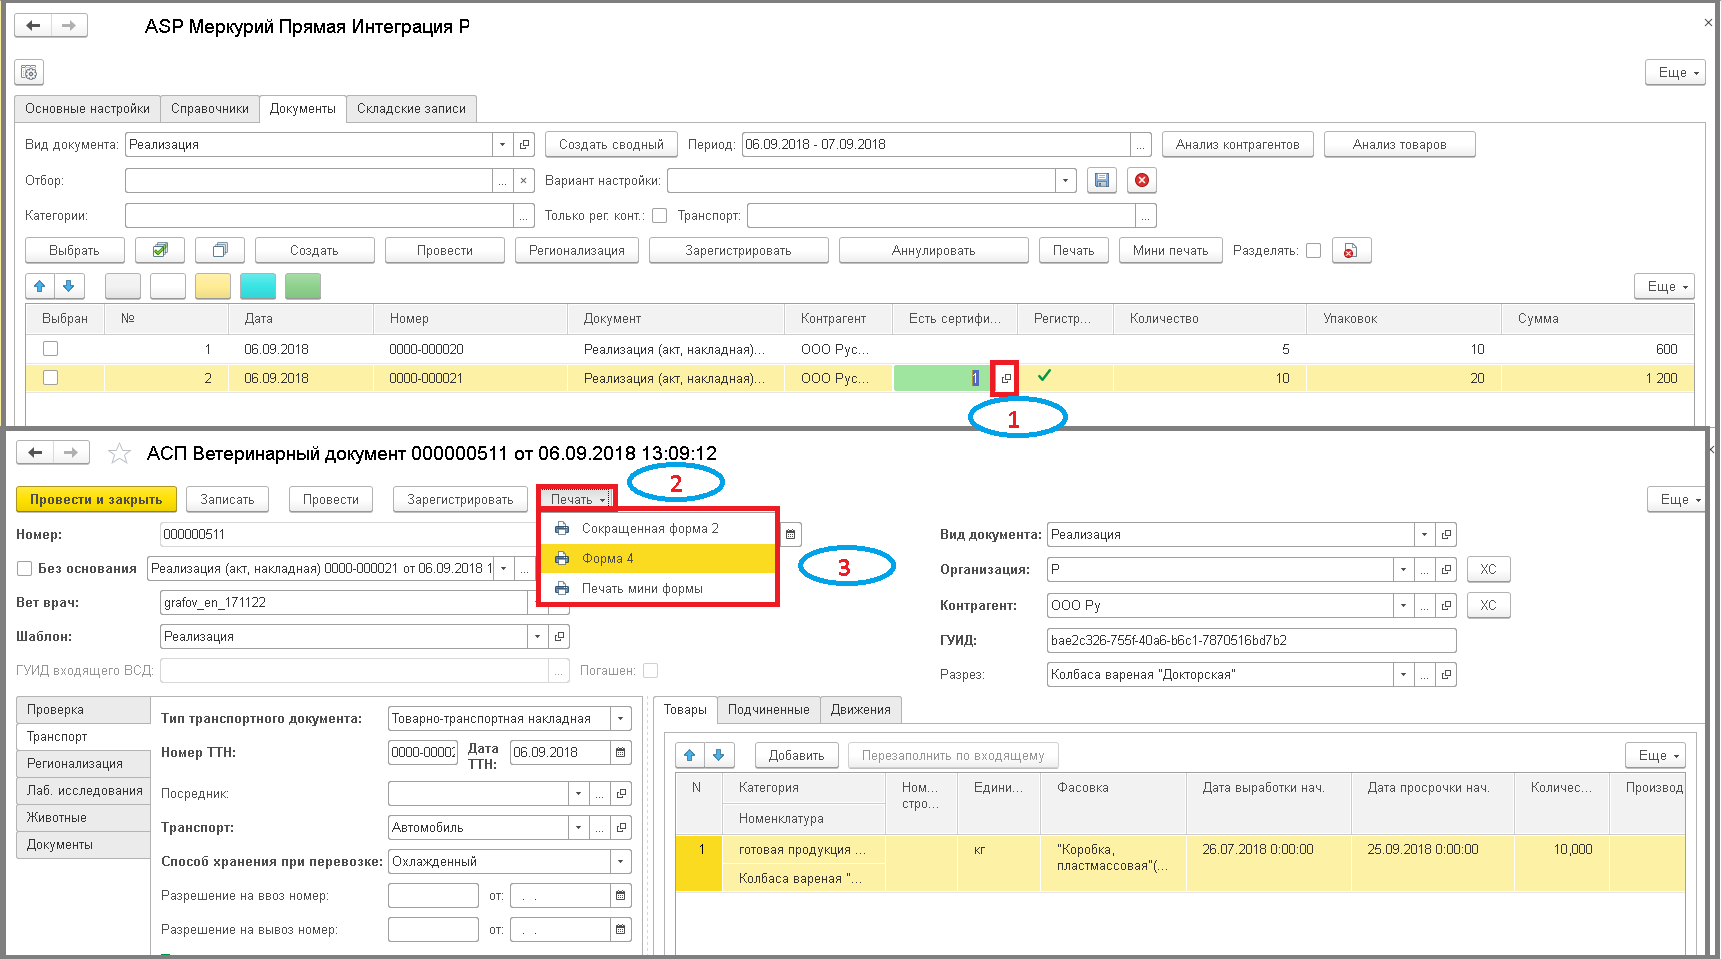Clear the Отбор field with x button

[x=524, y=180]
